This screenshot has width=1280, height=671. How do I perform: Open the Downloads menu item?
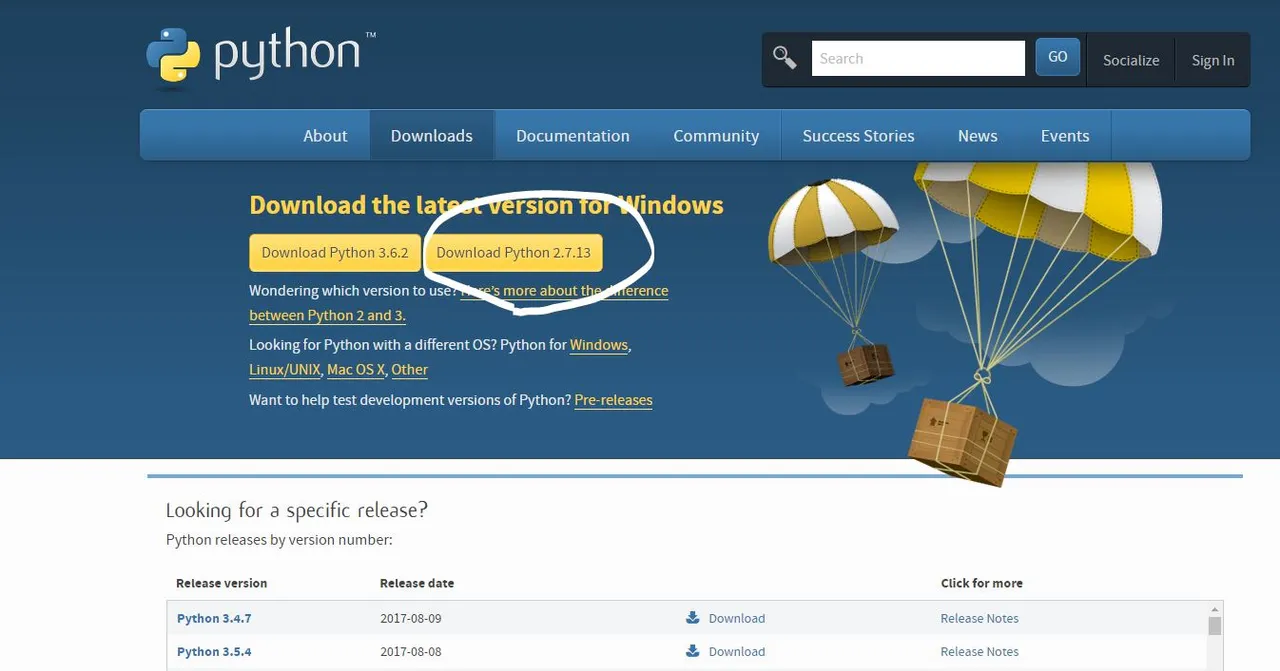click(432, 136)
